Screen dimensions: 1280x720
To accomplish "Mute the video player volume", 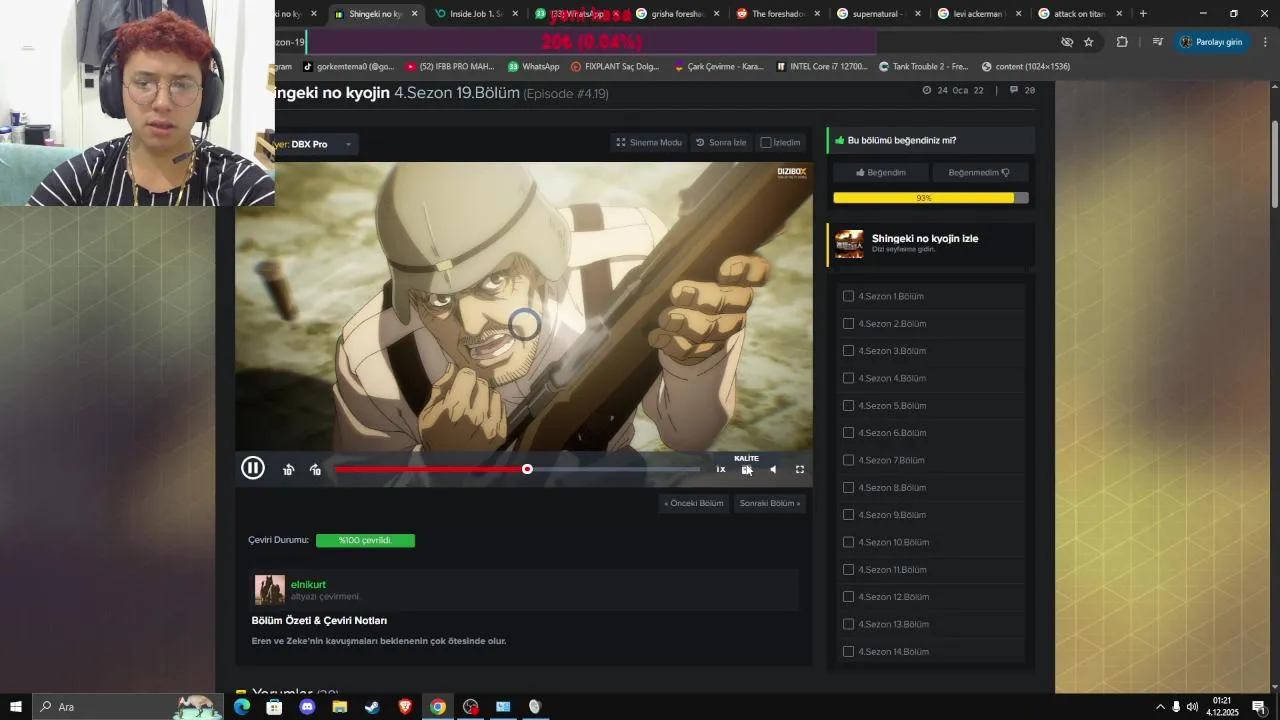I will tap(772, 469).
